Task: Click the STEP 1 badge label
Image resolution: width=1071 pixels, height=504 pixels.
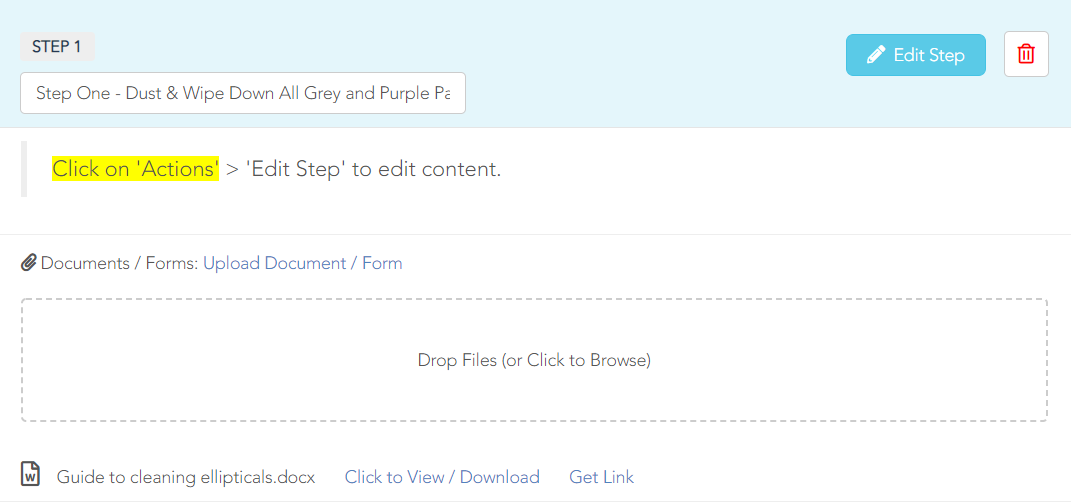Action: (57, 46)
